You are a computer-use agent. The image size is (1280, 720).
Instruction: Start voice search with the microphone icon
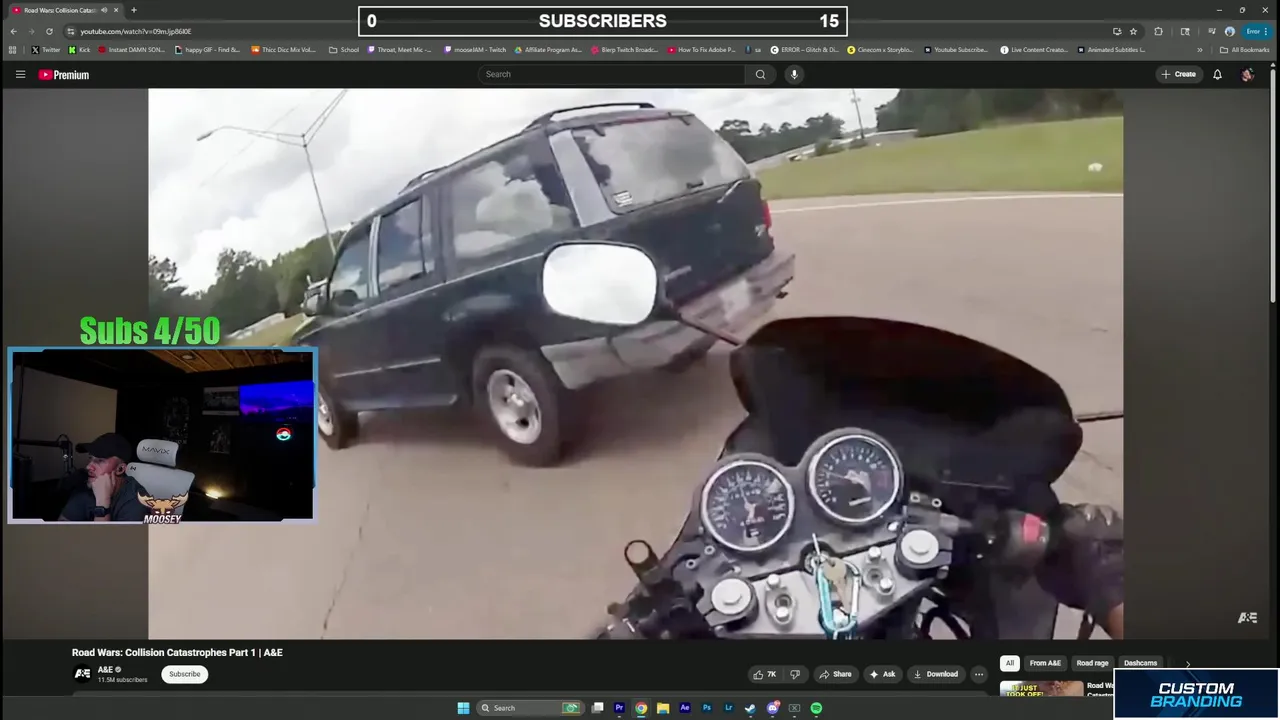pos(794,74)
